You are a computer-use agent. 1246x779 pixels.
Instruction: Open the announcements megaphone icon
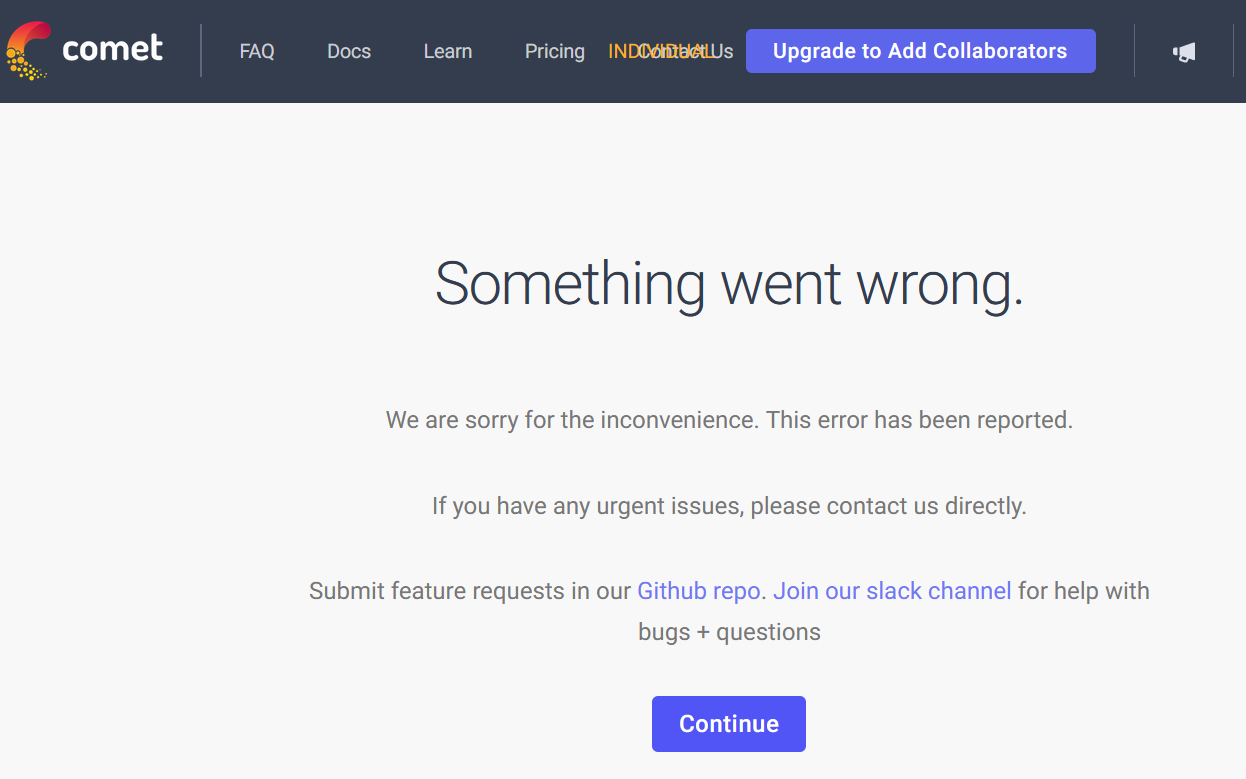click(1184, 52)
